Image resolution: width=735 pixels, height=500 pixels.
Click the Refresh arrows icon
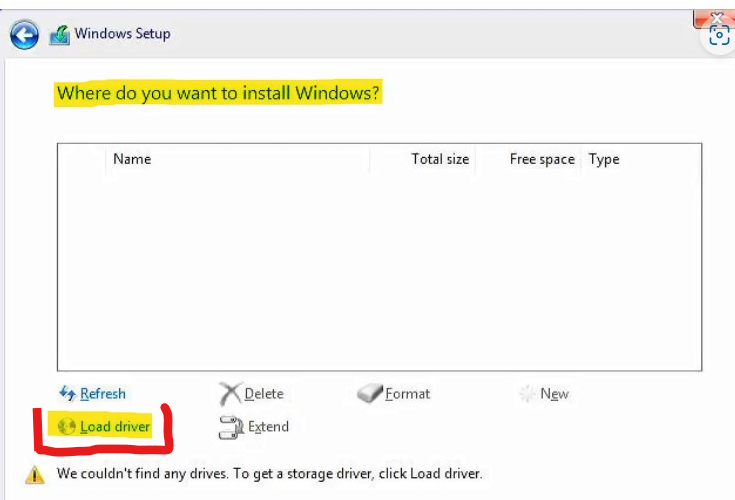pos(68,393)
